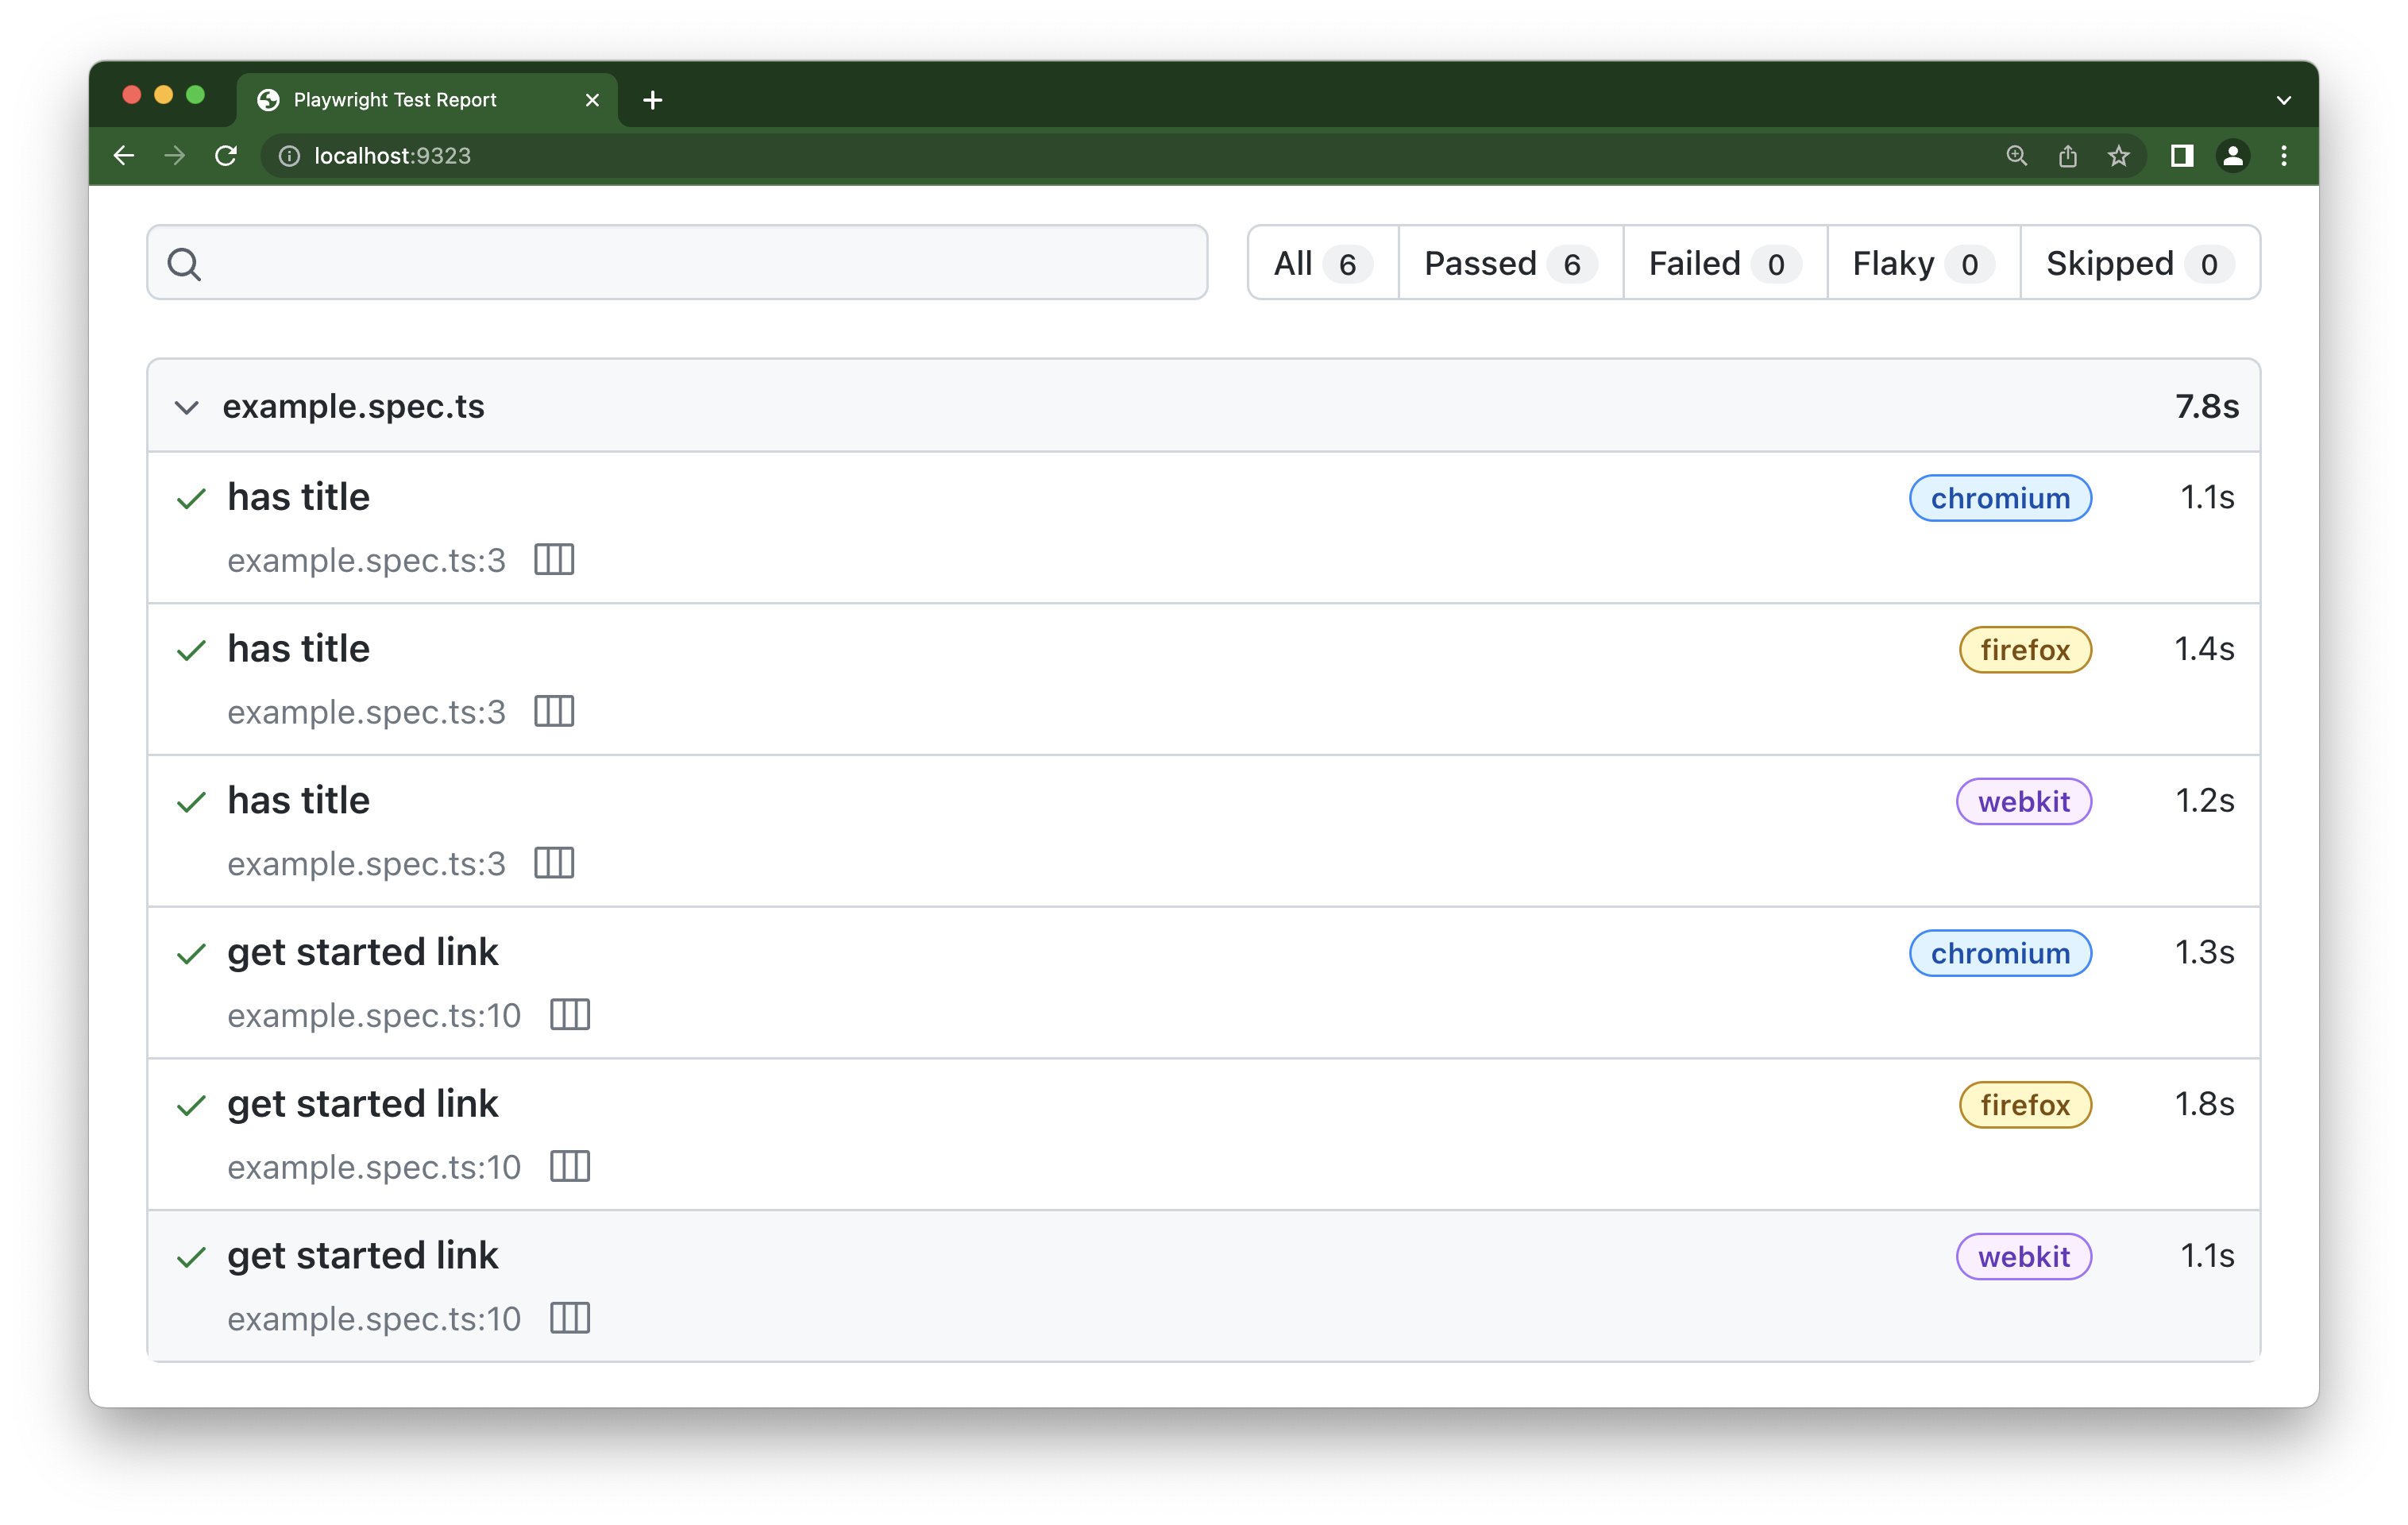The image size is (2408, 1525).
Task: Toggle the chromium browser label on has title
Action: tap(2001, 496)
